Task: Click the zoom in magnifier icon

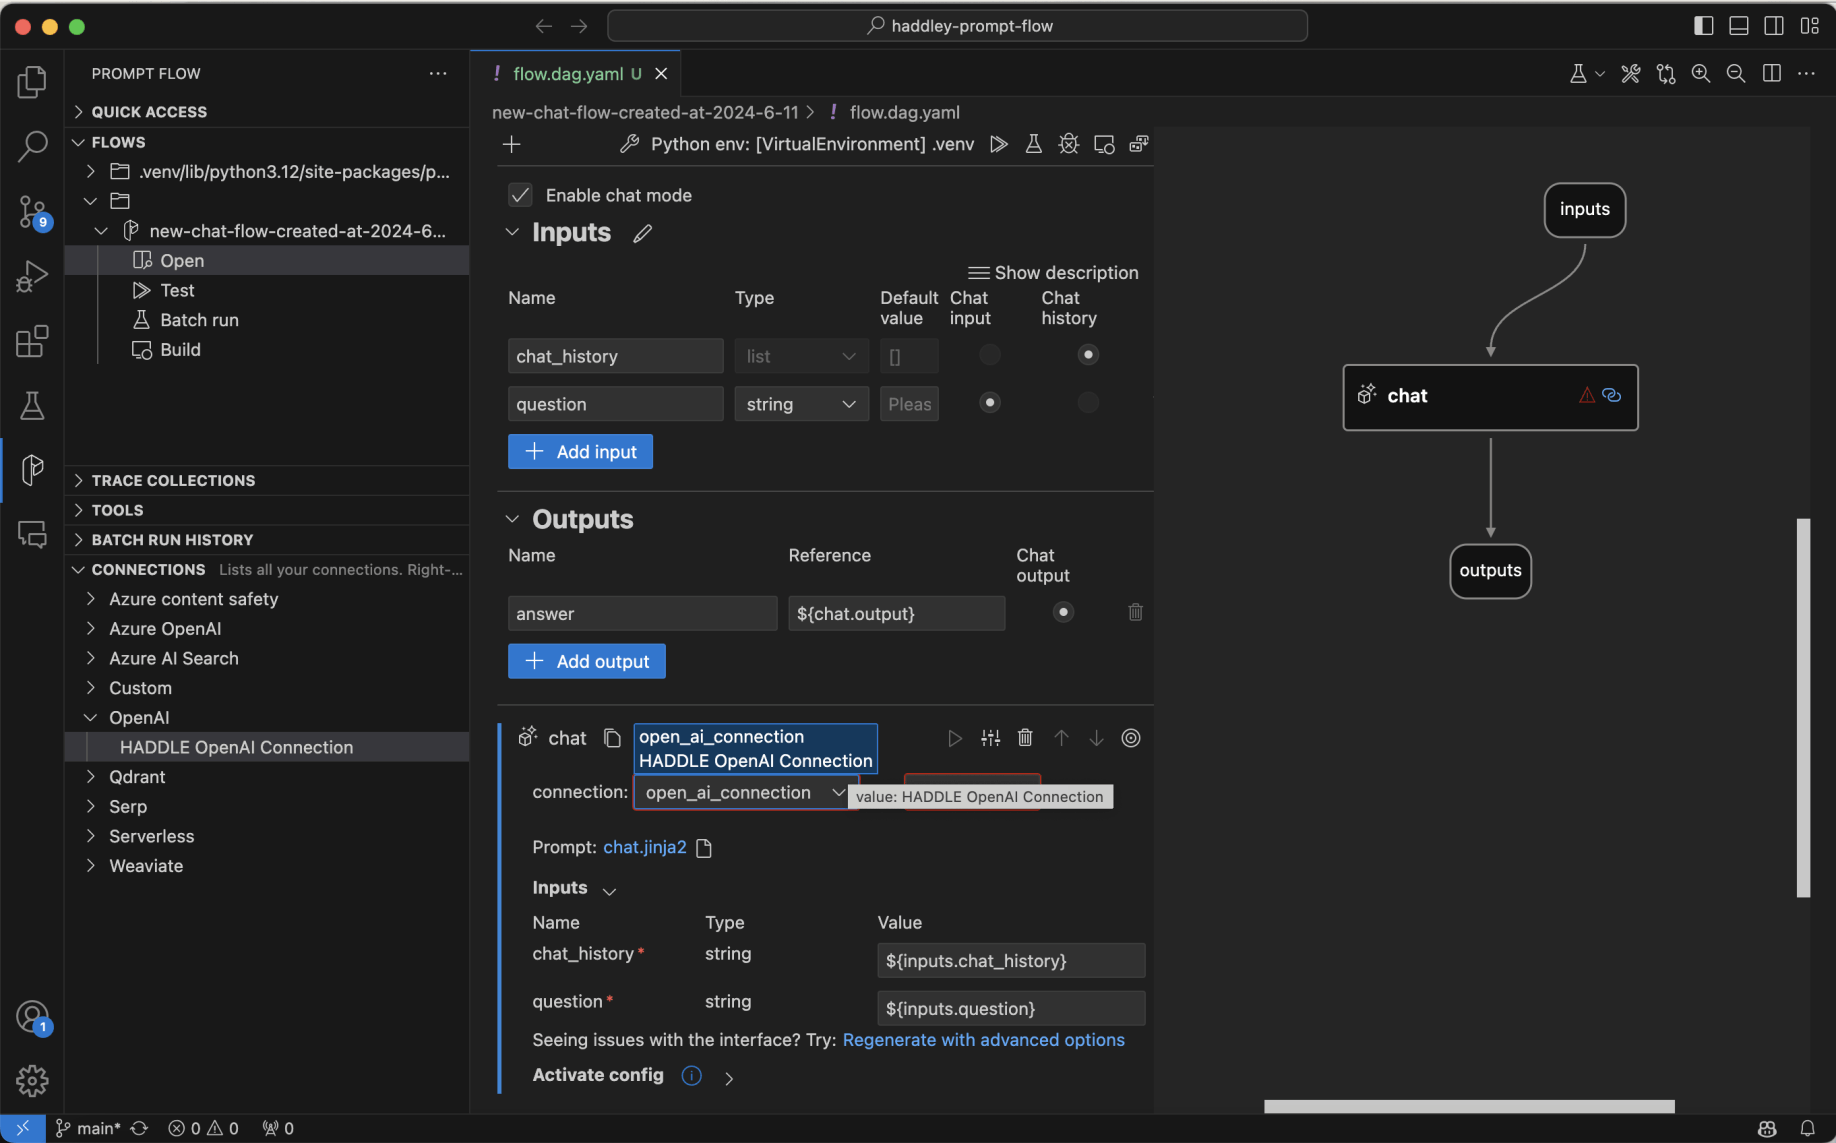Action: 1700,74
